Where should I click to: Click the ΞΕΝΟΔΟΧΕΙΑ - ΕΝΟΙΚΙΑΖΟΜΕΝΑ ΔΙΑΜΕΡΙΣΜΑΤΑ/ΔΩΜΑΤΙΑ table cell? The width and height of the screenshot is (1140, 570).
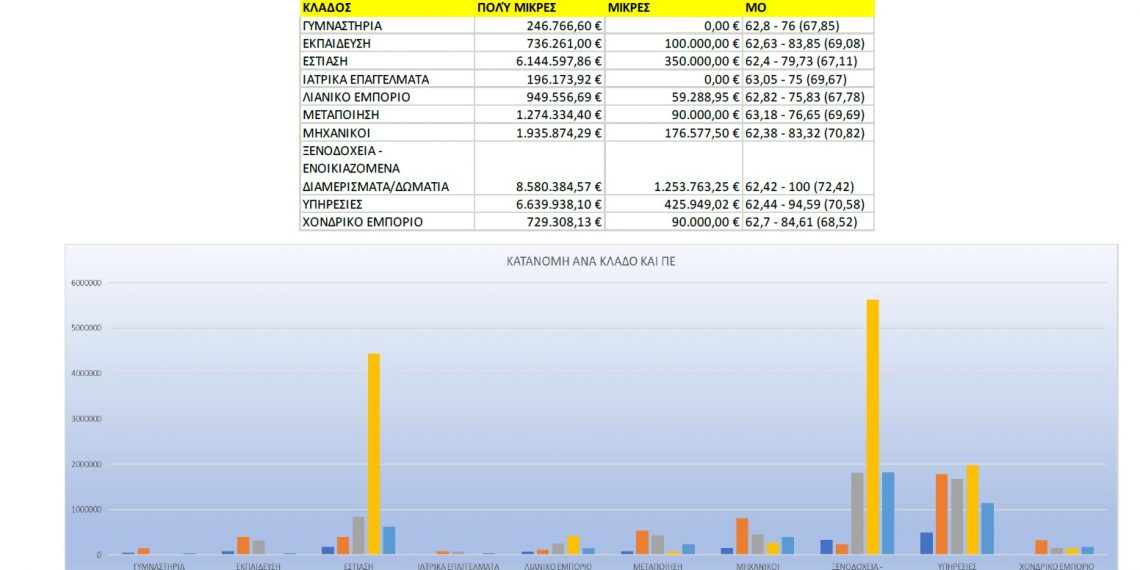click(x=387, y=168)
